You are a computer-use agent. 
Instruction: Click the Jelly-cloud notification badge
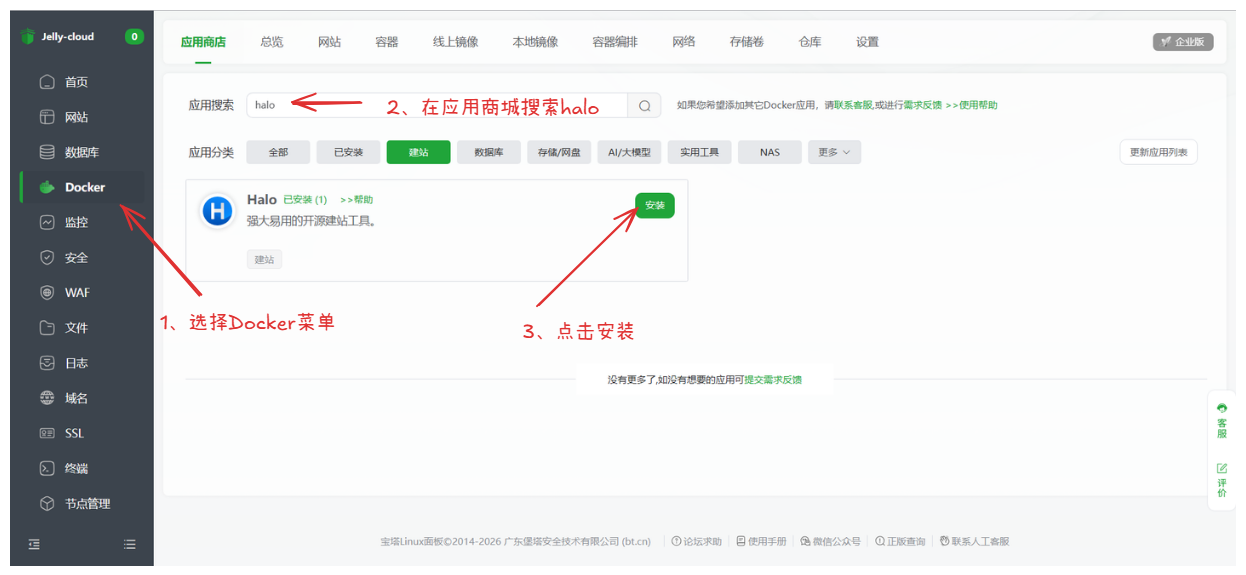point(134,37)
